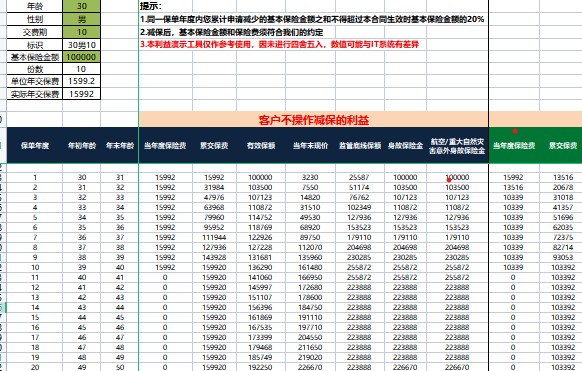Viewport: 582px width, 371px height.
Task: Select the age input cell showing 30
Action: pyautogui.click(x=82, y=6)
